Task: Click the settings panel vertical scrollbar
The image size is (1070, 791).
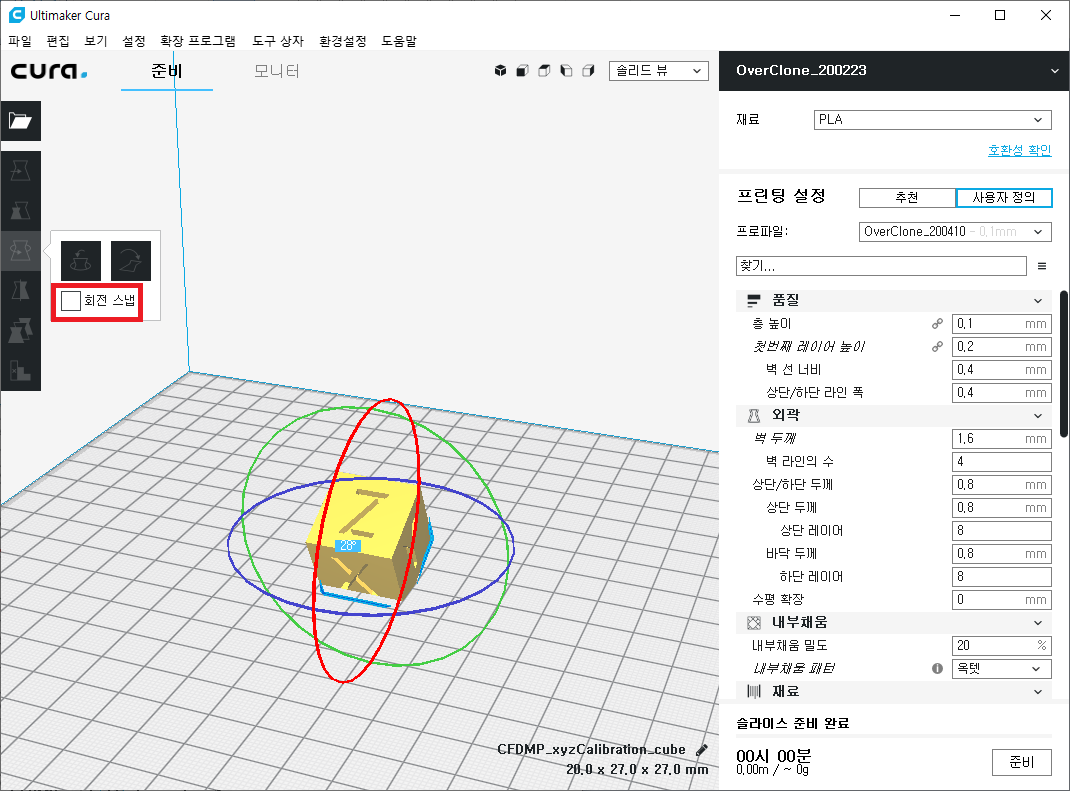Action: pyautogui.click(x=1064, y=364)
